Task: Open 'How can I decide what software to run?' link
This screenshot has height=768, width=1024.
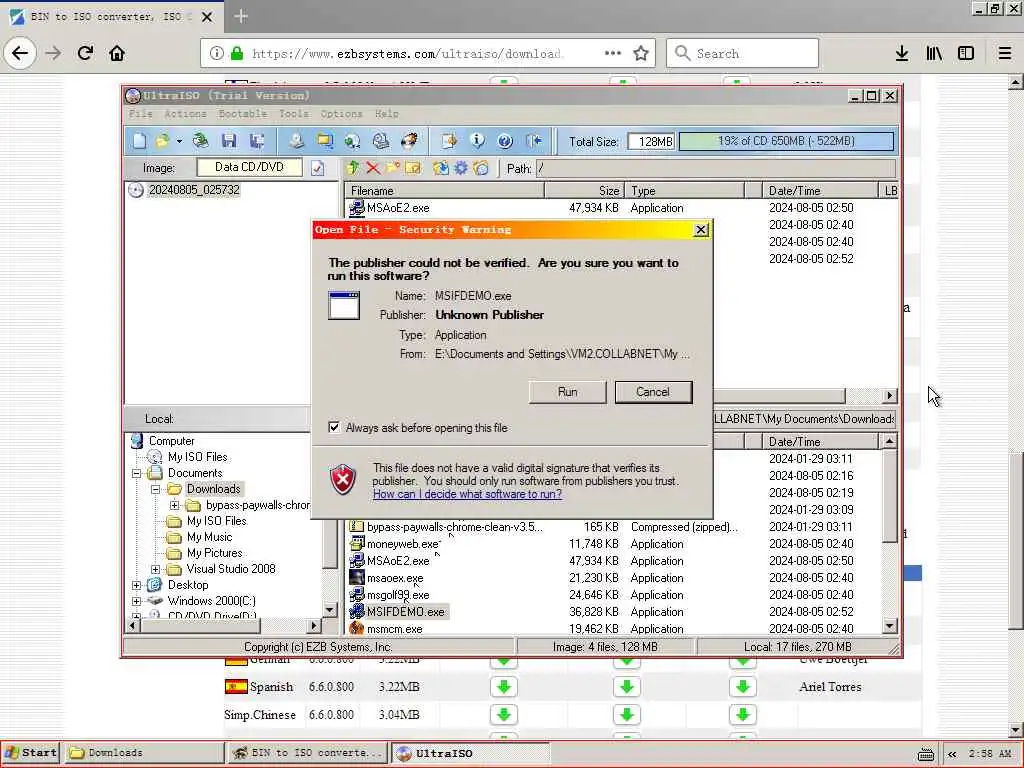Action: (x=467, y=494)
